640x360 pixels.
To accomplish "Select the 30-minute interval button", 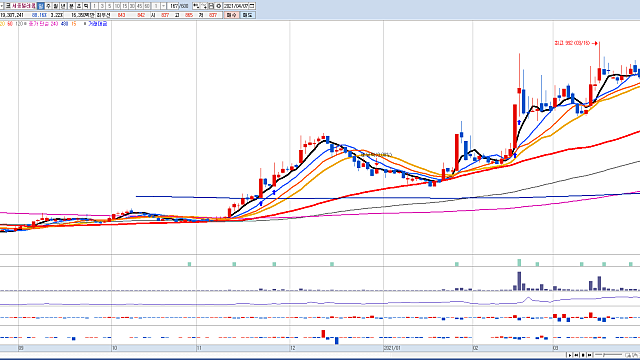I will tap(132, 6).
